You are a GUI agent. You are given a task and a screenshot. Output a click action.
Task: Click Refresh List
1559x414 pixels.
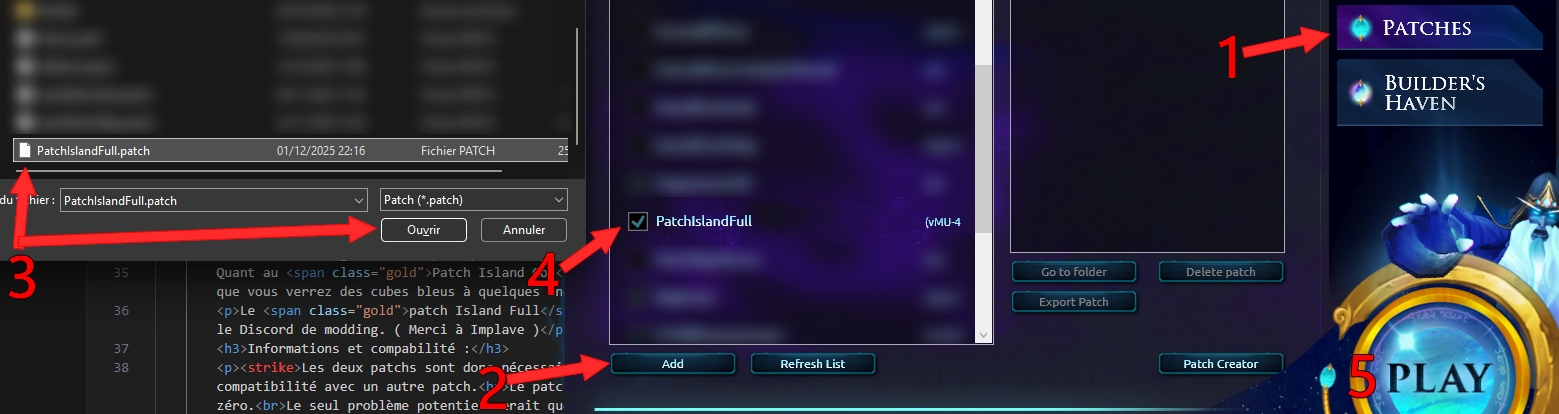[813, 364]
